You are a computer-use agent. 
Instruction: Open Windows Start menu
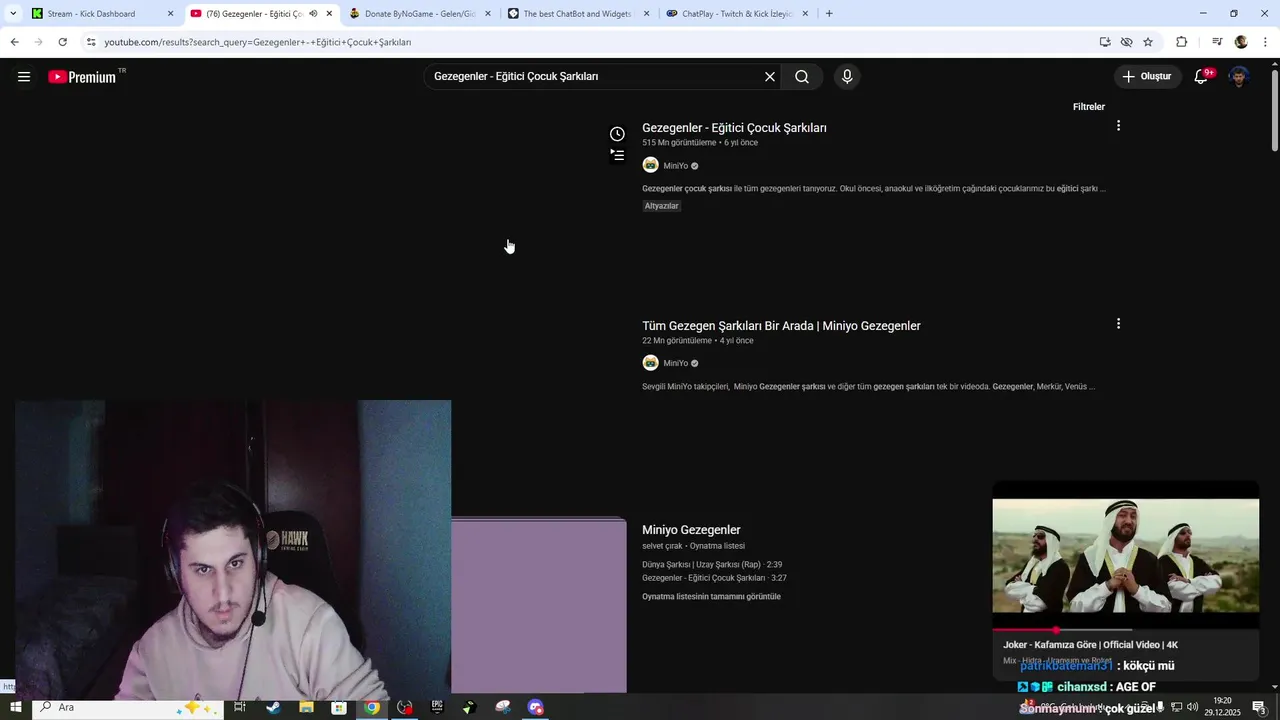[15, 707]
